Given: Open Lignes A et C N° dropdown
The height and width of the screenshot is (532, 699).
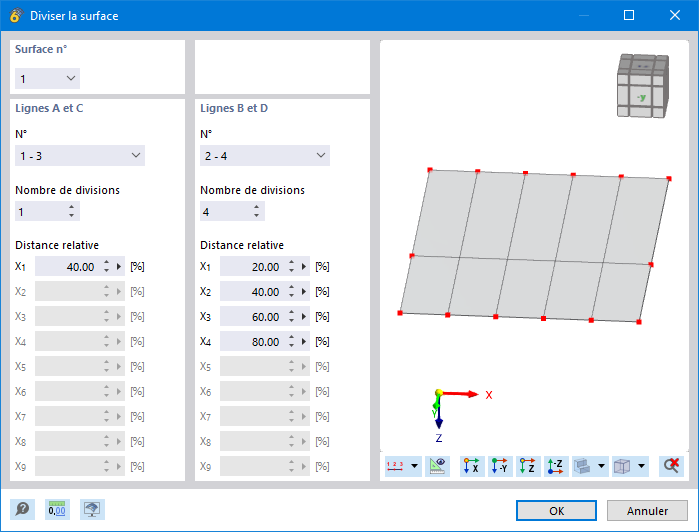Looking at the screenshot, I should (80, 156).
